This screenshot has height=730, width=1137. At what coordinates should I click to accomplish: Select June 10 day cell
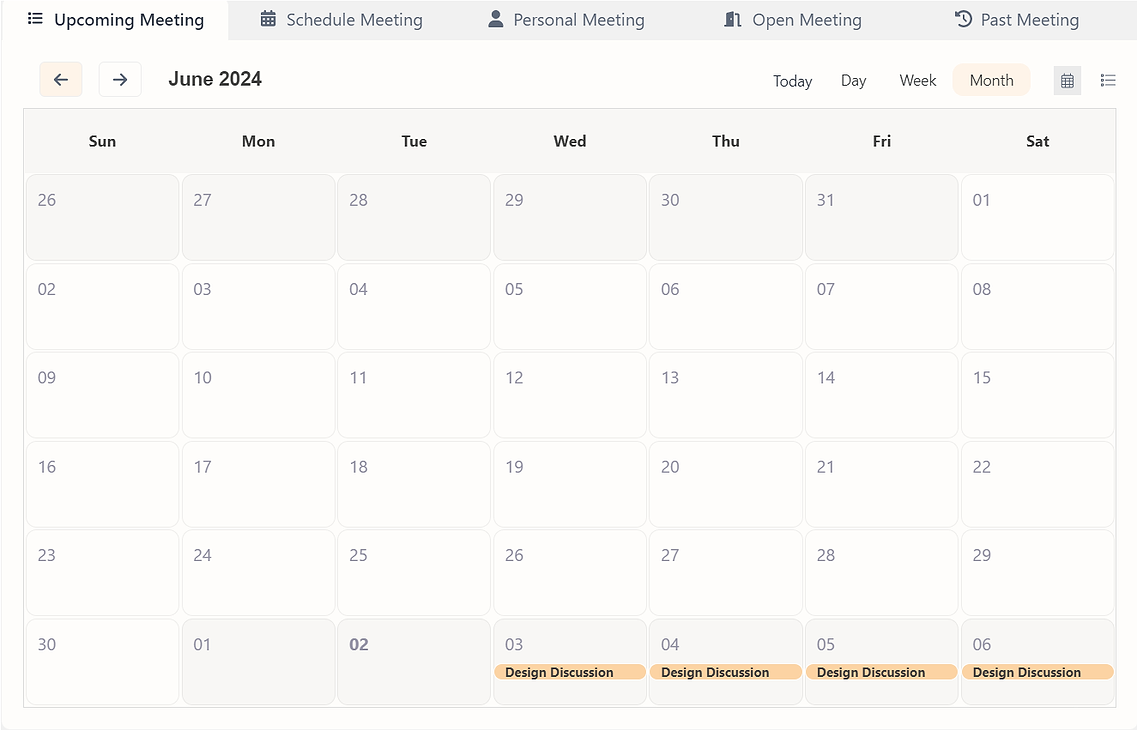tap(258, 394)
